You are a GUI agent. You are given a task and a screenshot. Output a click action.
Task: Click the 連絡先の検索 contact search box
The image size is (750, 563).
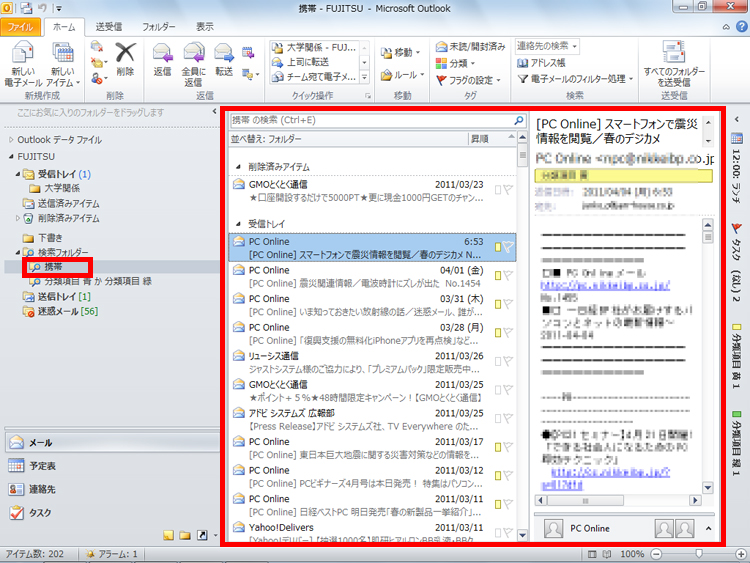(x=547, y=46)
